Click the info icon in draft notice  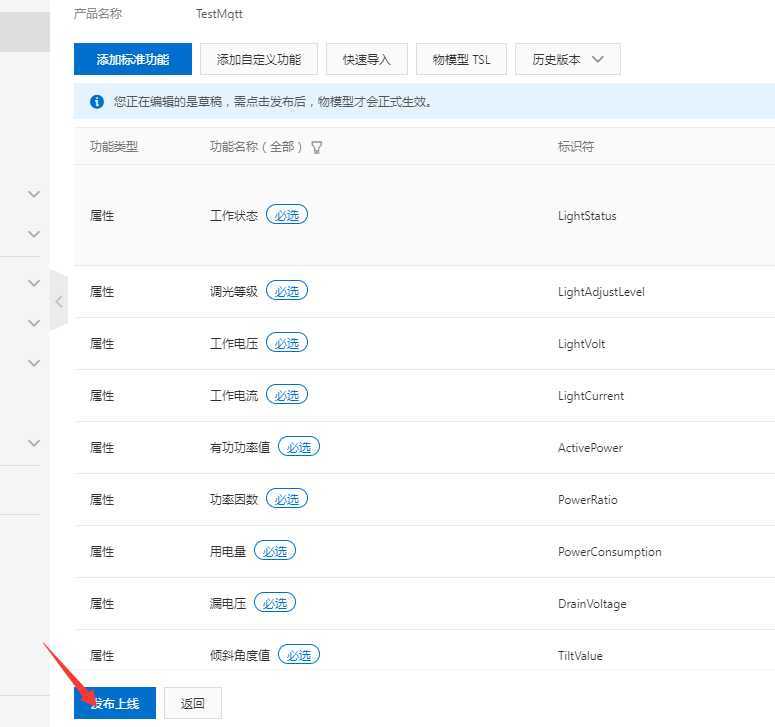(x=97, y=102)
